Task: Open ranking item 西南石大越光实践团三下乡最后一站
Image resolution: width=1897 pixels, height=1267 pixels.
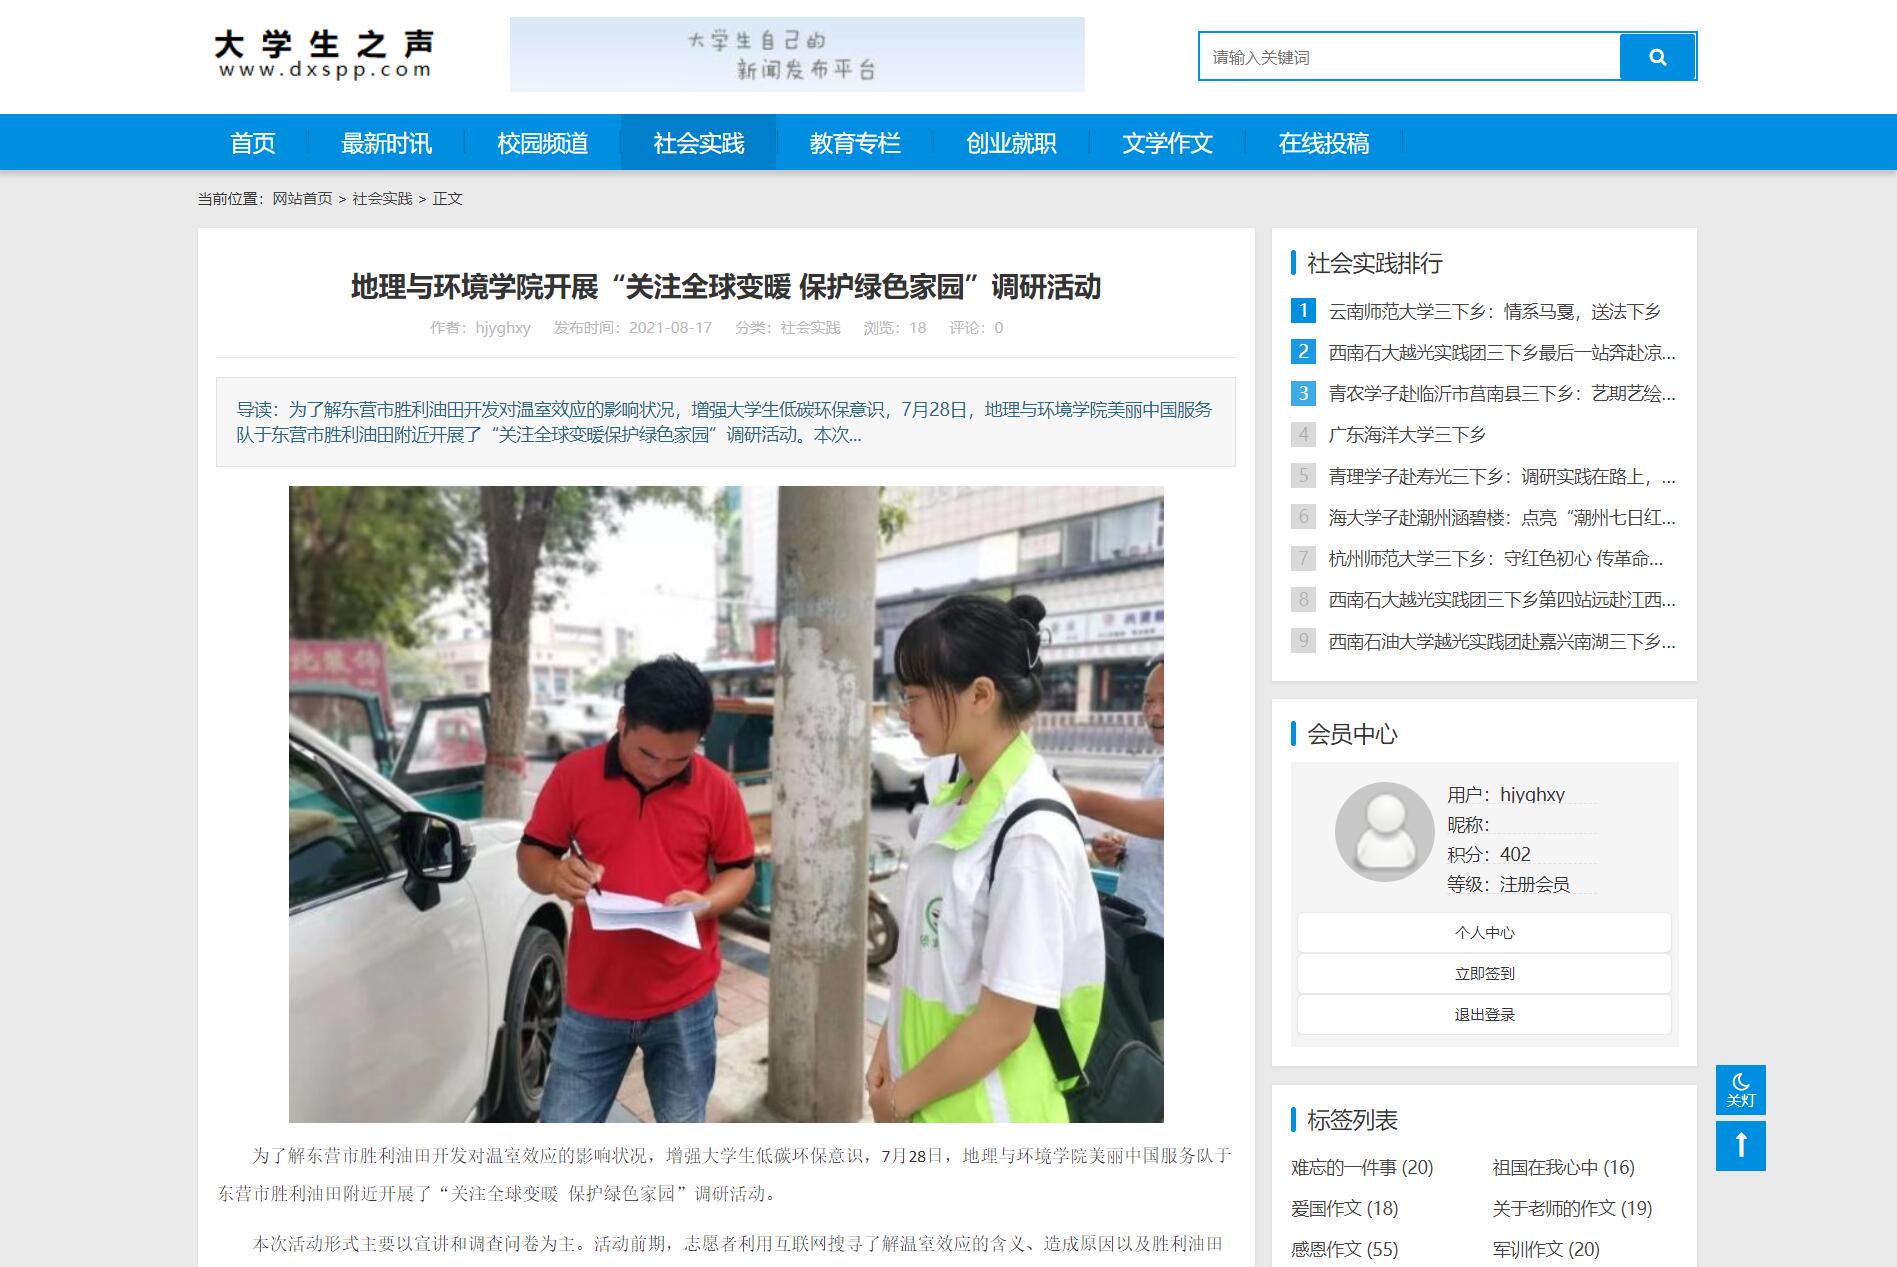Action: pyautogui.click(x=1502, y=352)
